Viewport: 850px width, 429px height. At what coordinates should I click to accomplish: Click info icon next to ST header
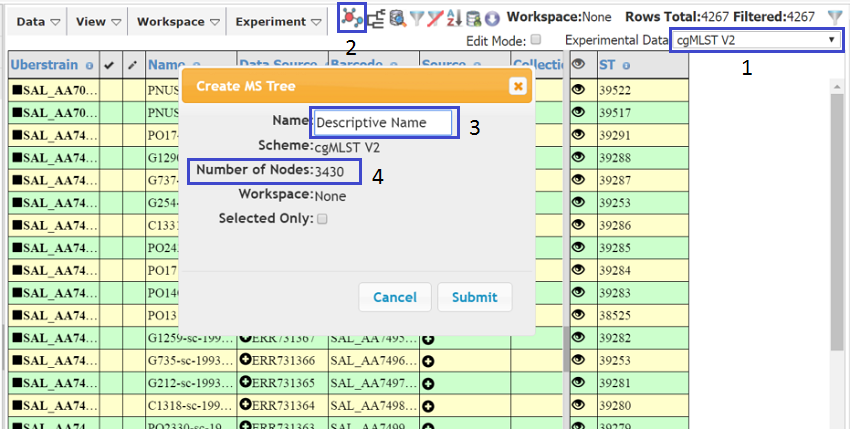click(626, 66)
